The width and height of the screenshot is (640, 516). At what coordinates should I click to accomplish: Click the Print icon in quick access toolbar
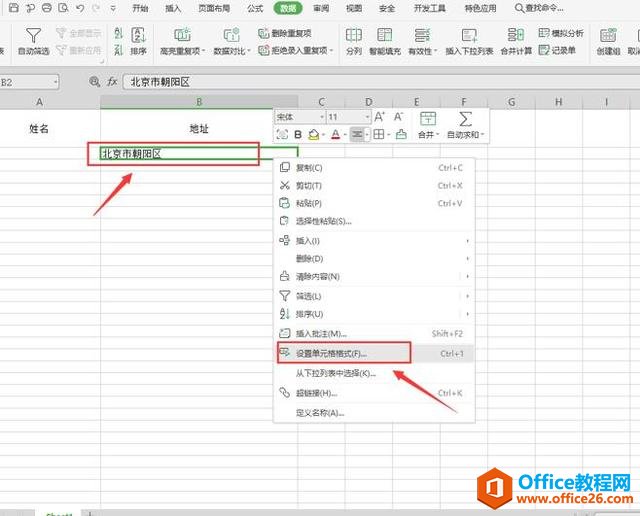point(47,7)
